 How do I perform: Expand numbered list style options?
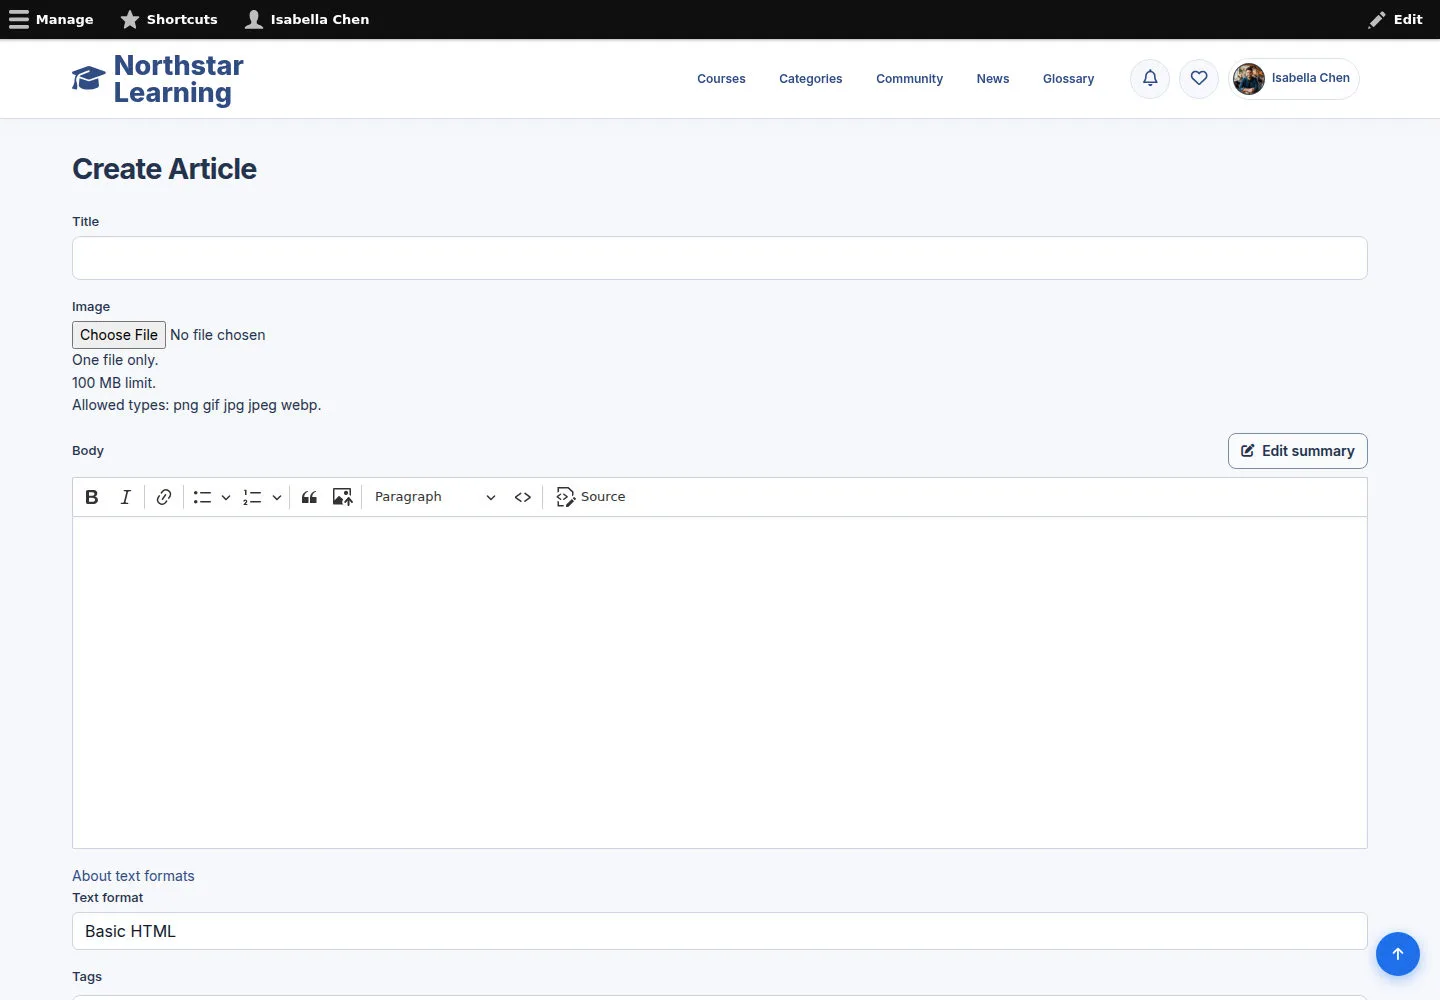coord(277,497)
